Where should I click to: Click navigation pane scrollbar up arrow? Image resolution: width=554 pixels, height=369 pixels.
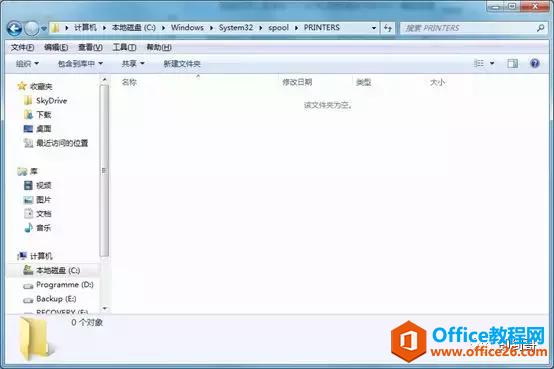104,80
